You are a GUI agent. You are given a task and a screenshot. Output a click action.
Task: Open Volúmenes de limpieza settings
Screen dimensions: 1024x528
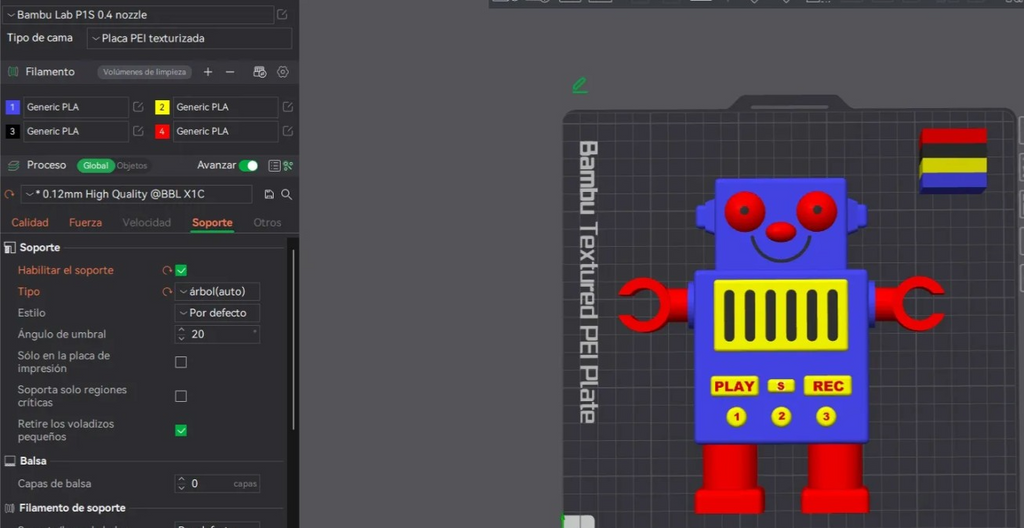[x=144, y=72]
